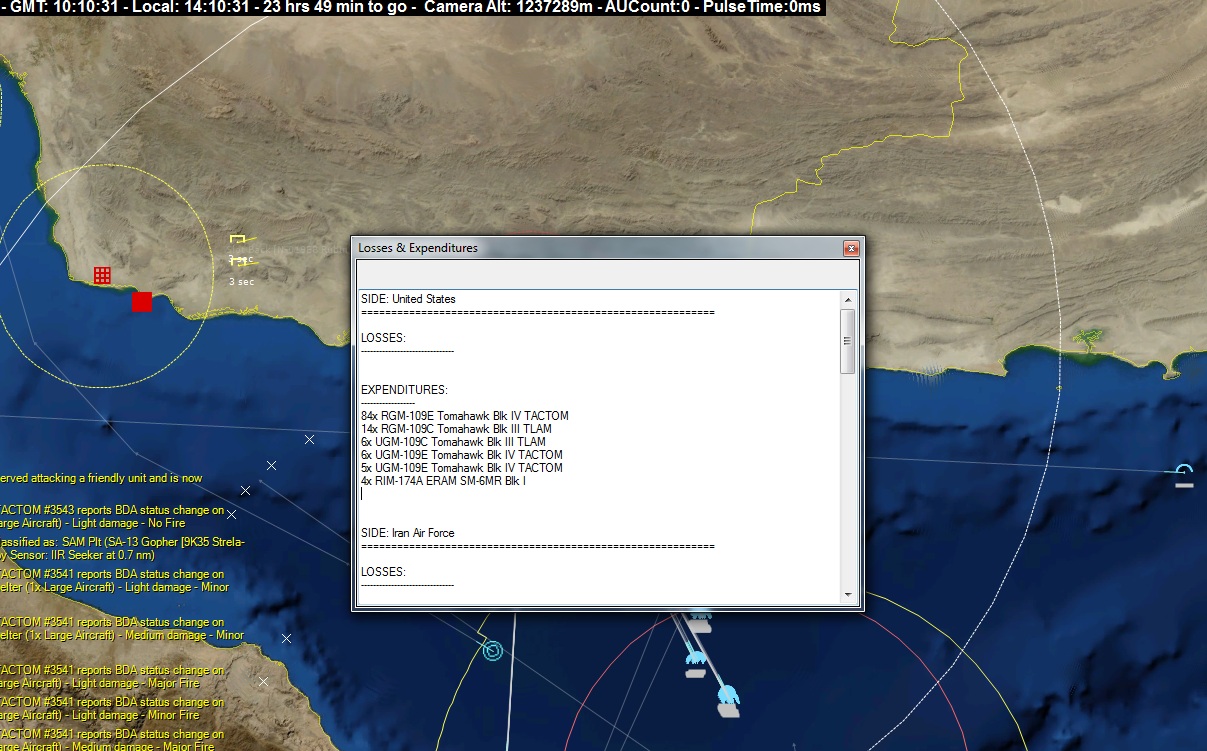This screenshot has height=751, width=1207.
Task: Click the white X marker near BDA messages
Action: [232, 515]
